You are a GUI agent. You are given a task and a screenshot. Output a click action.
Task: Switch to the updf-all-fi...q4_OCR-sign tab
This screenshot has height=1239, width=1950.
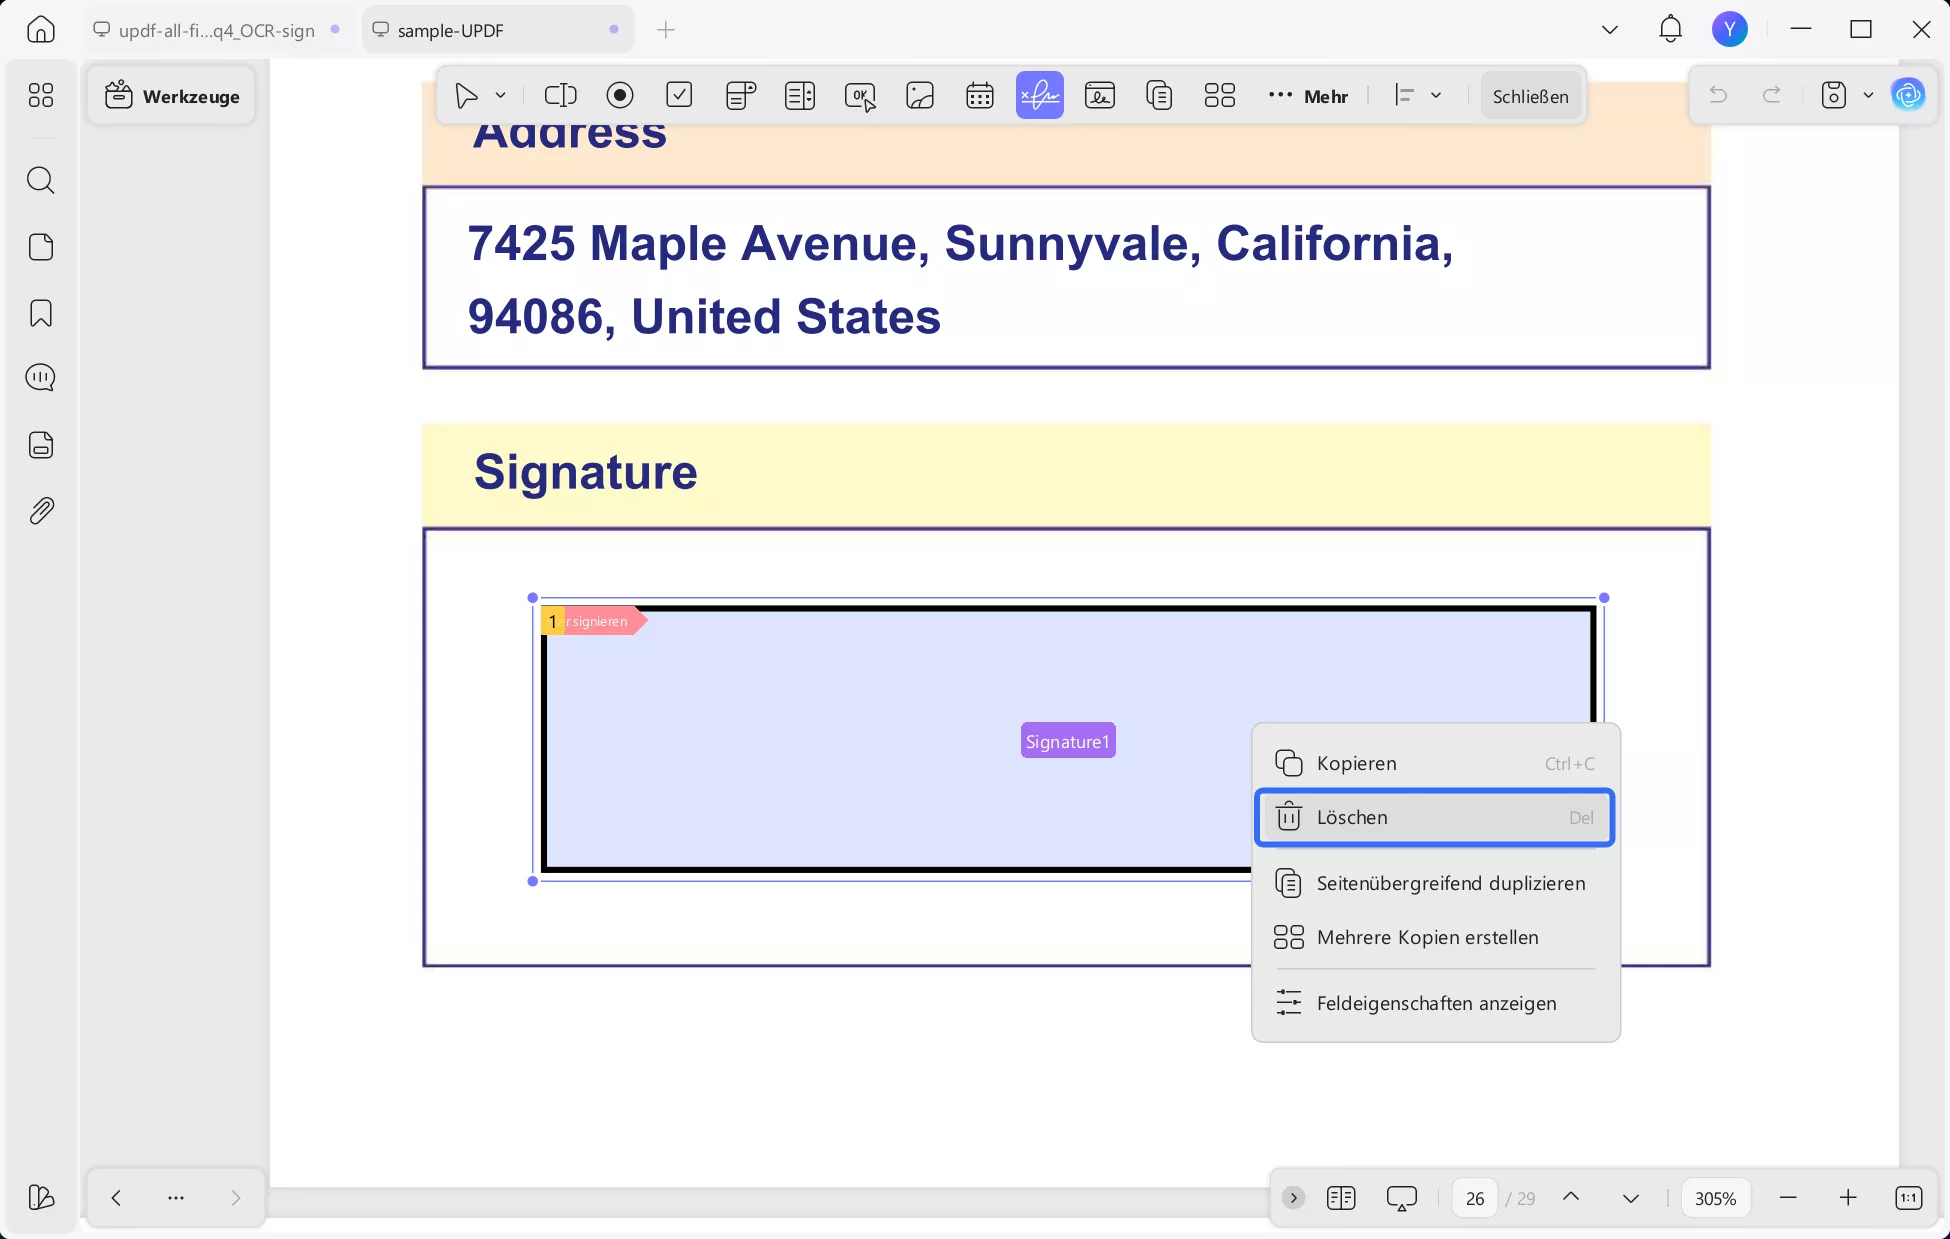pos(216,31)
